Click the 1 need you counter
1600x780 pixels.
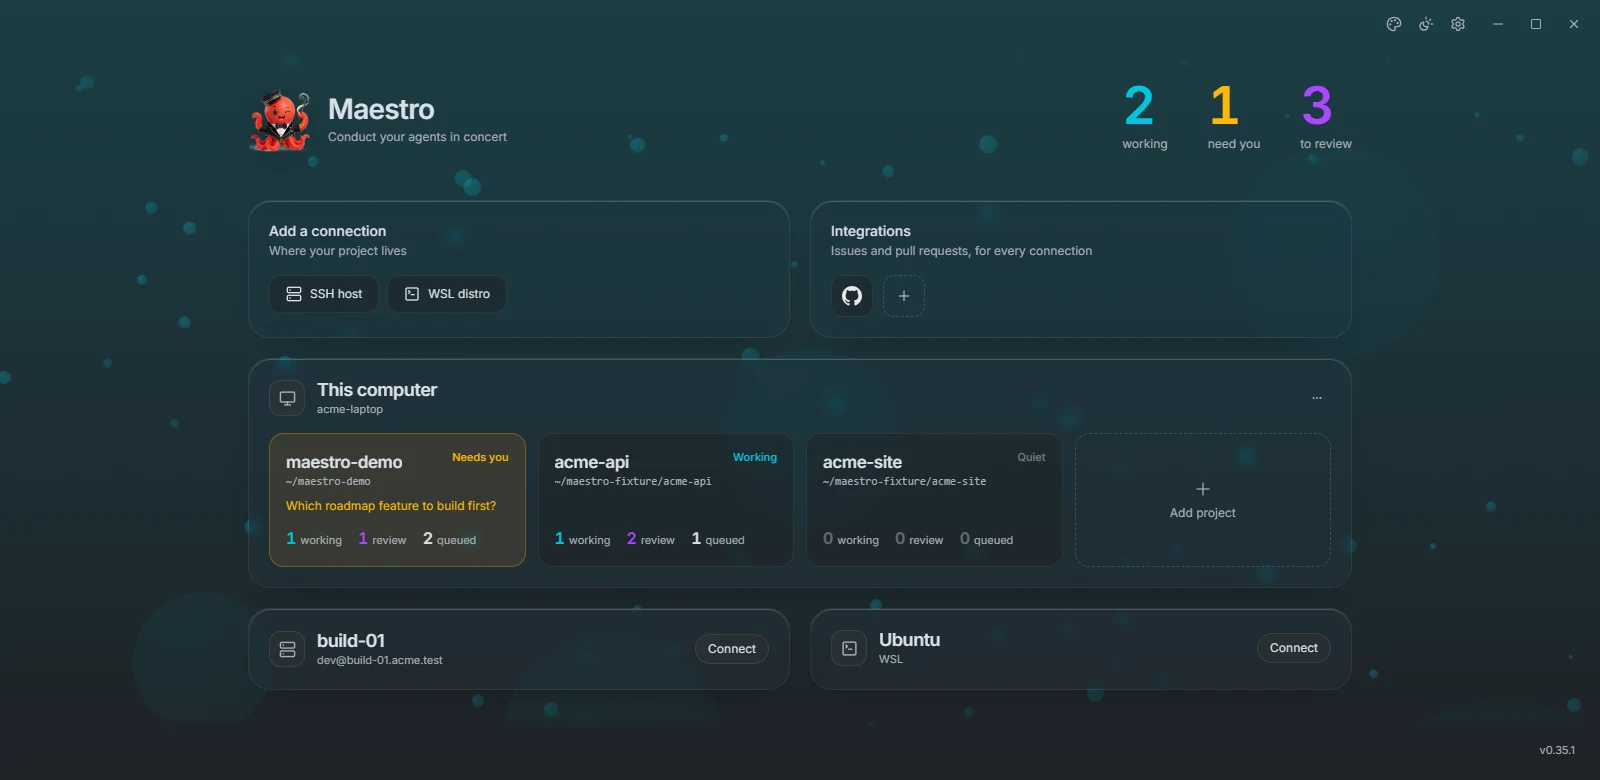pyautogui.click(x=1233, y=117)
